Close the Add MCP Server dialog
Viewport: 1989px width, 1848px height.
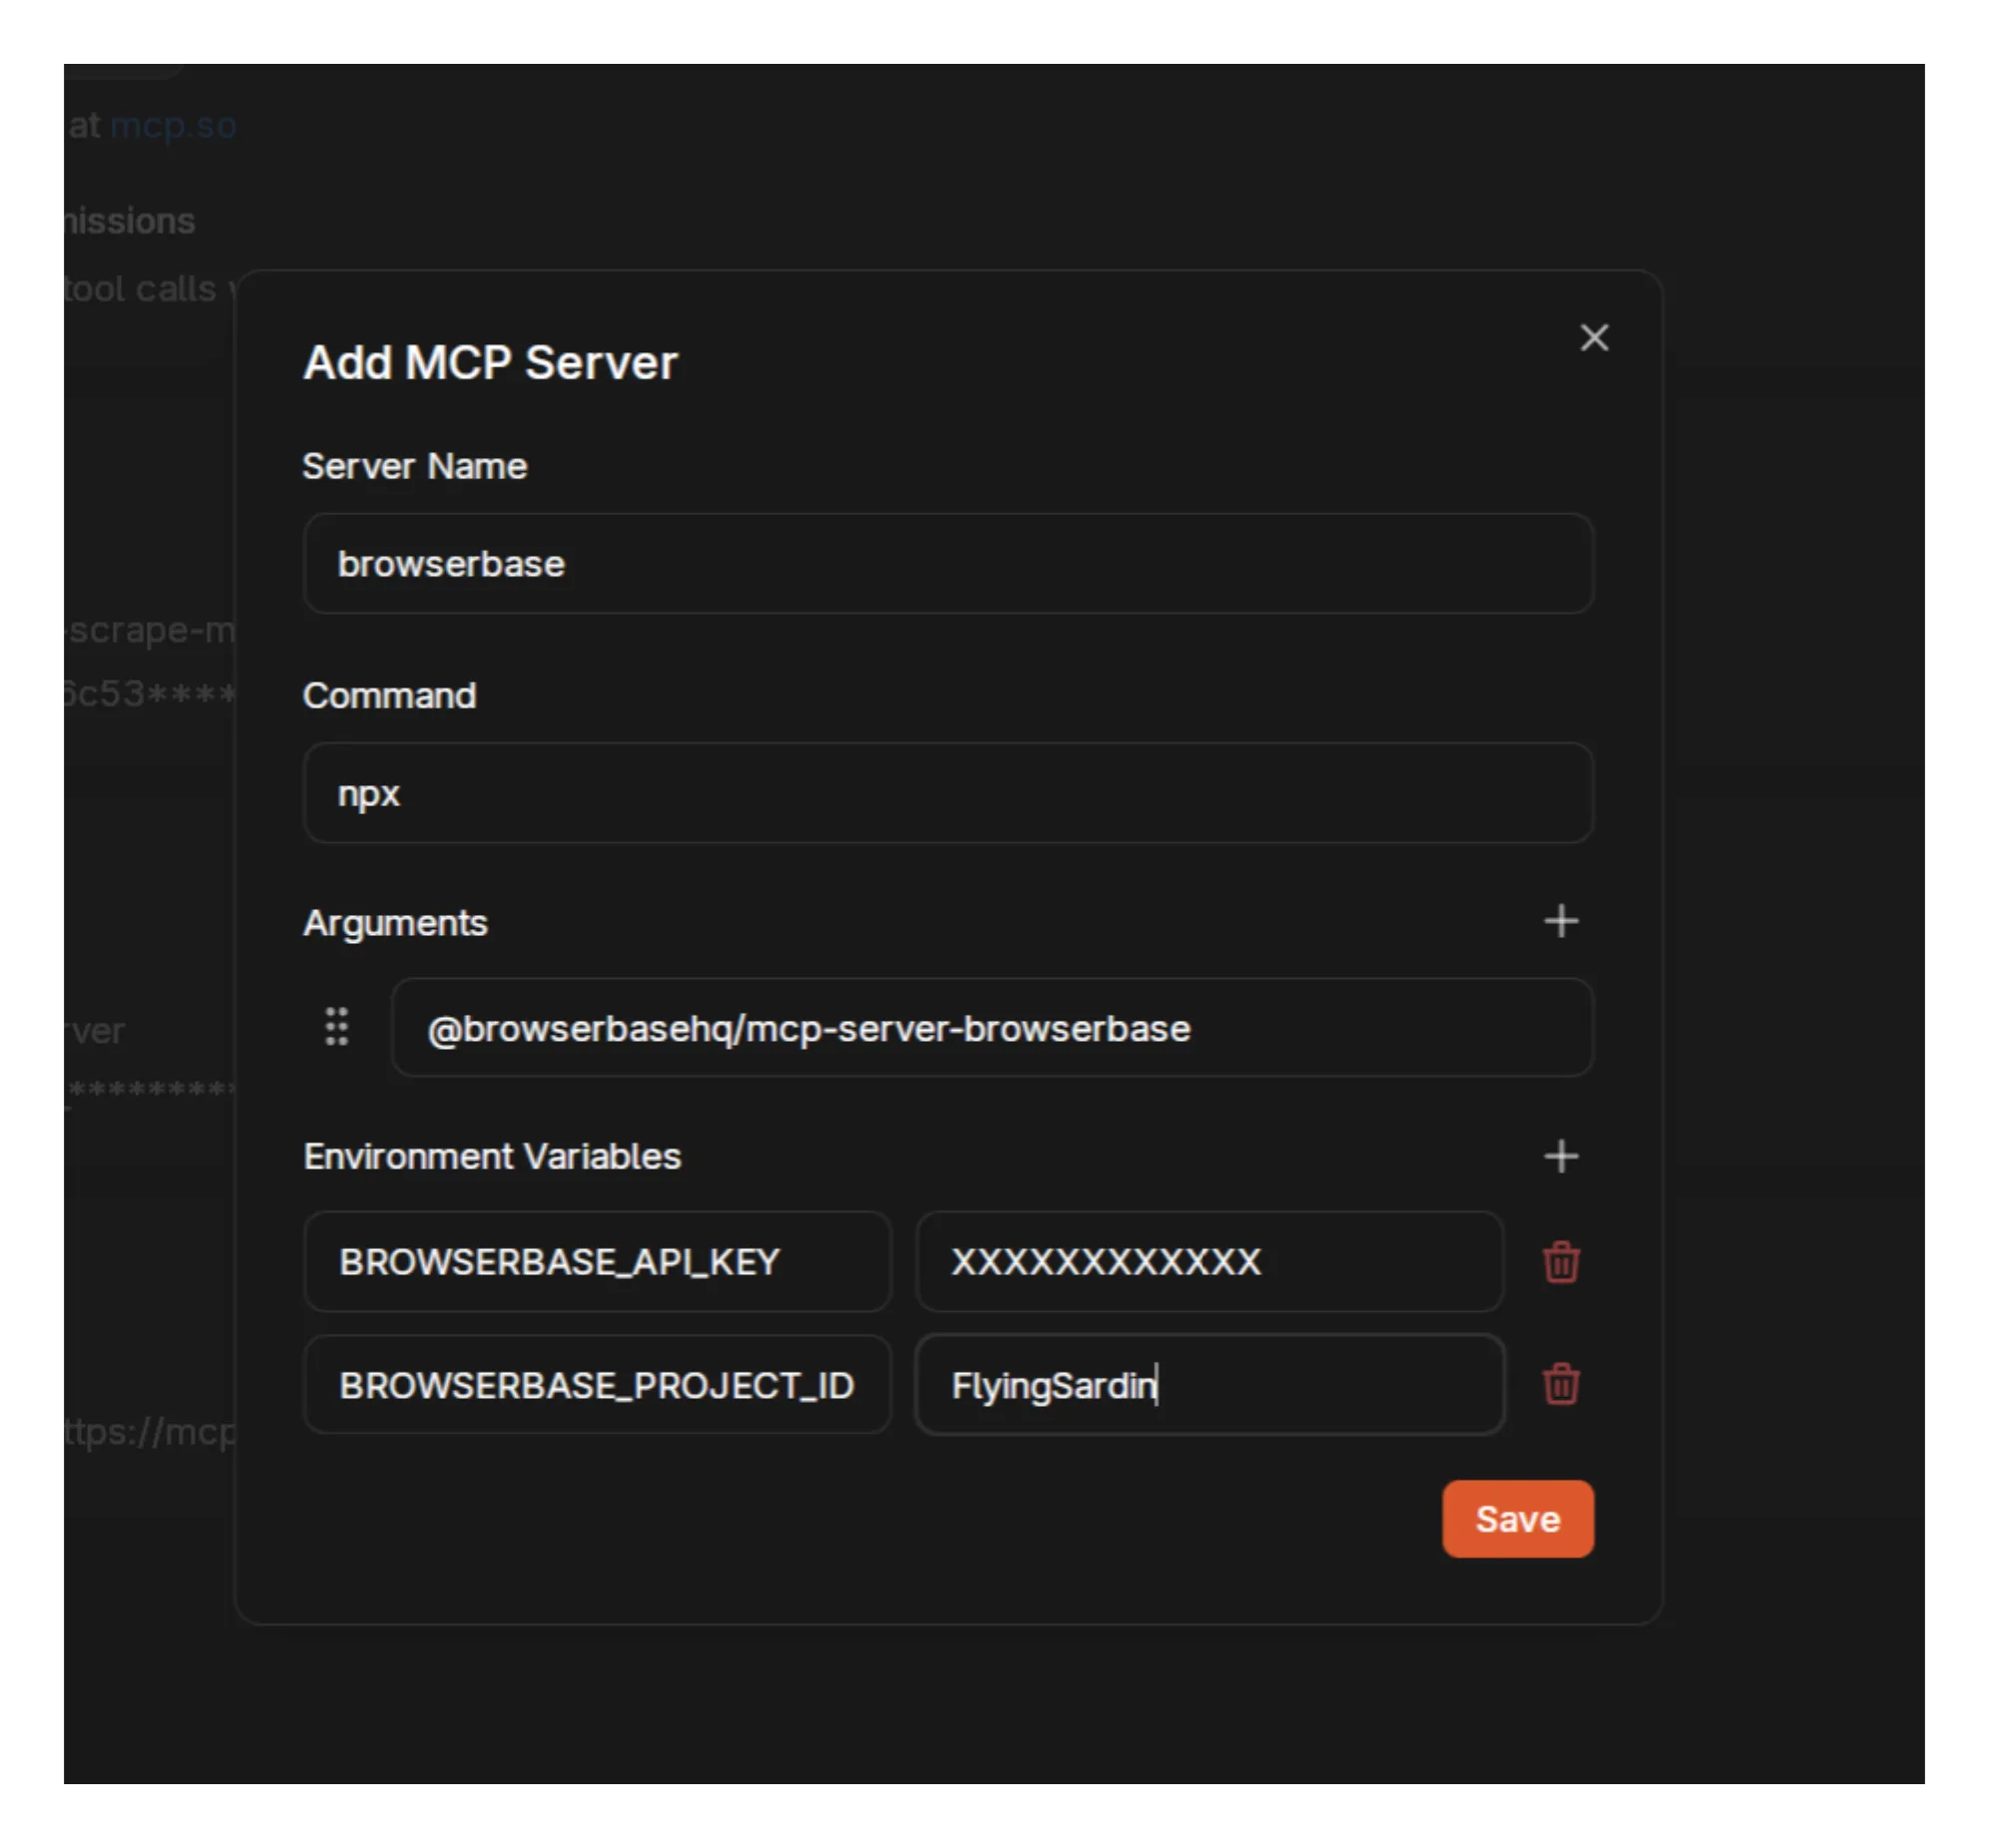1594,337
